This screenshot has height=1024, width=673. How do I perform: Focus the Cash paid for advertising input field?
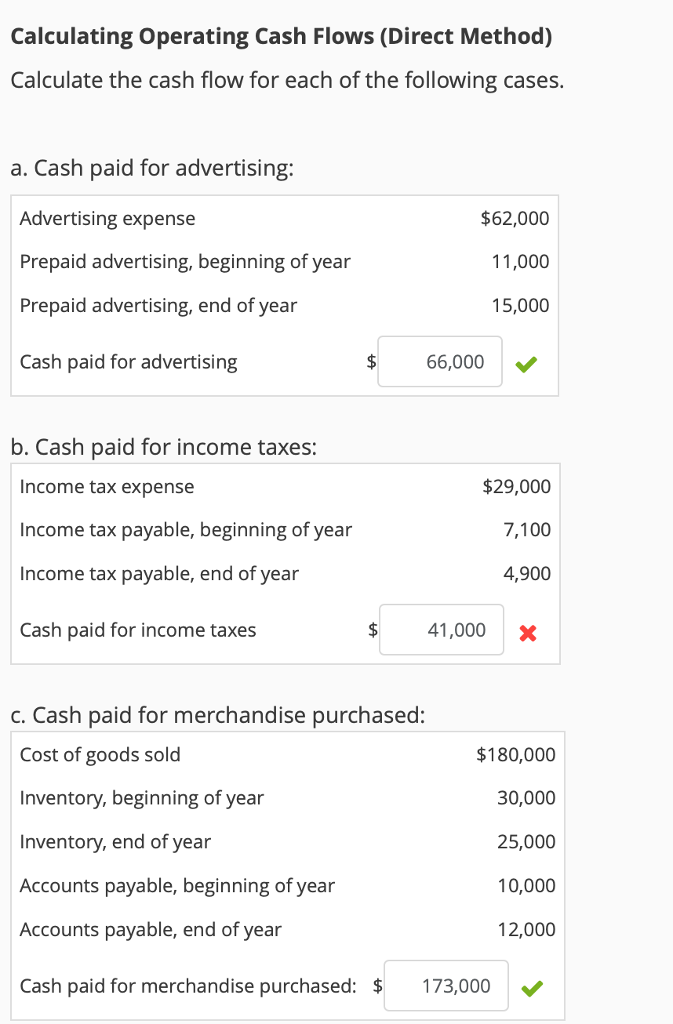coord(440,362)
